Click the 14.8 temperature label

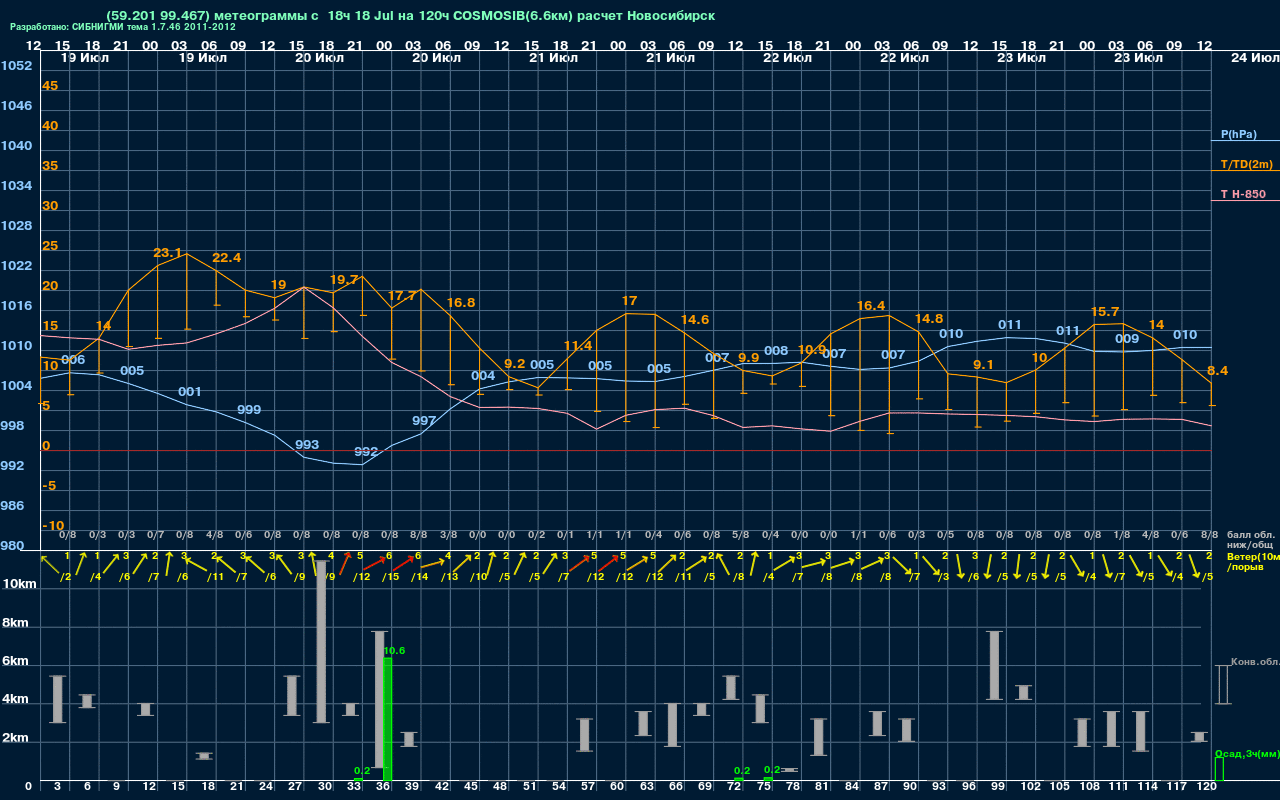pos(929,319)
